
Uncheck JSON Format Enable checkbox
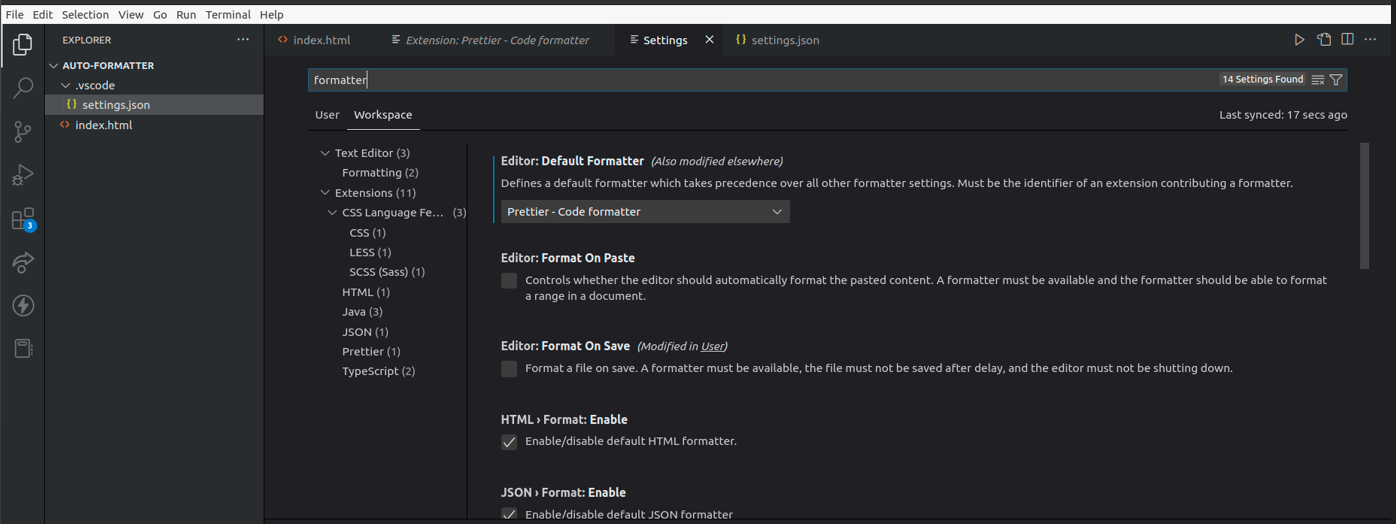pyautogui.click(x=509, y=515)
